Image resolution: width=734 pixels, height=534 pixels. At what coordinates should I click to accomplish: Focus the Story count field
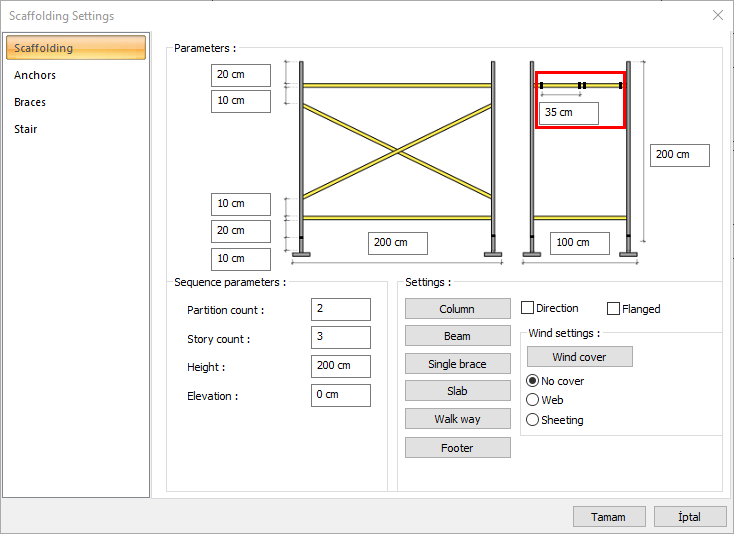click(340, 338)
